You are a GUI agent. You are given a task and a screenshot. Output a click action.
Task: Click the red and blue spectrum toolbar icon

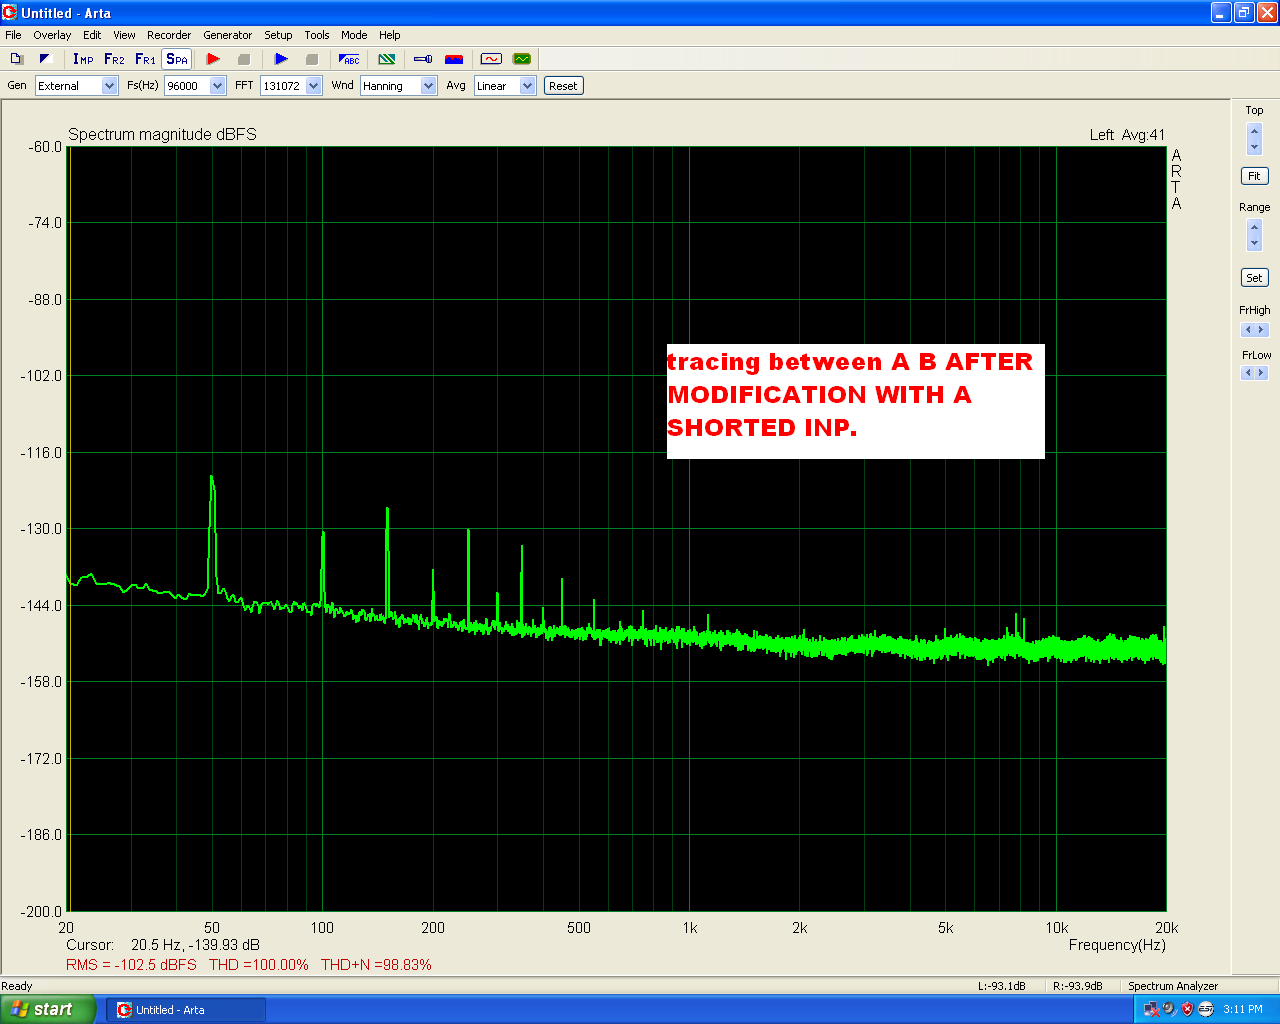click(x=454, y=59)
